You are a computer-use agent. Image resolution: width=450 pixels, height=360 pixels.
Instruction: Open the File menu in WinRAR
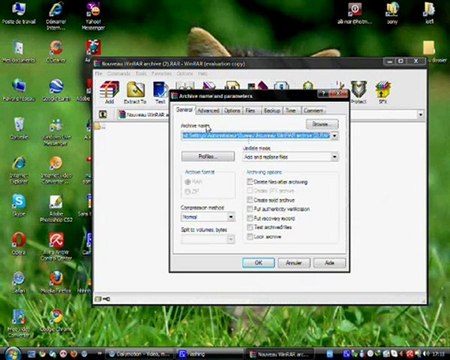coord(99,73)
